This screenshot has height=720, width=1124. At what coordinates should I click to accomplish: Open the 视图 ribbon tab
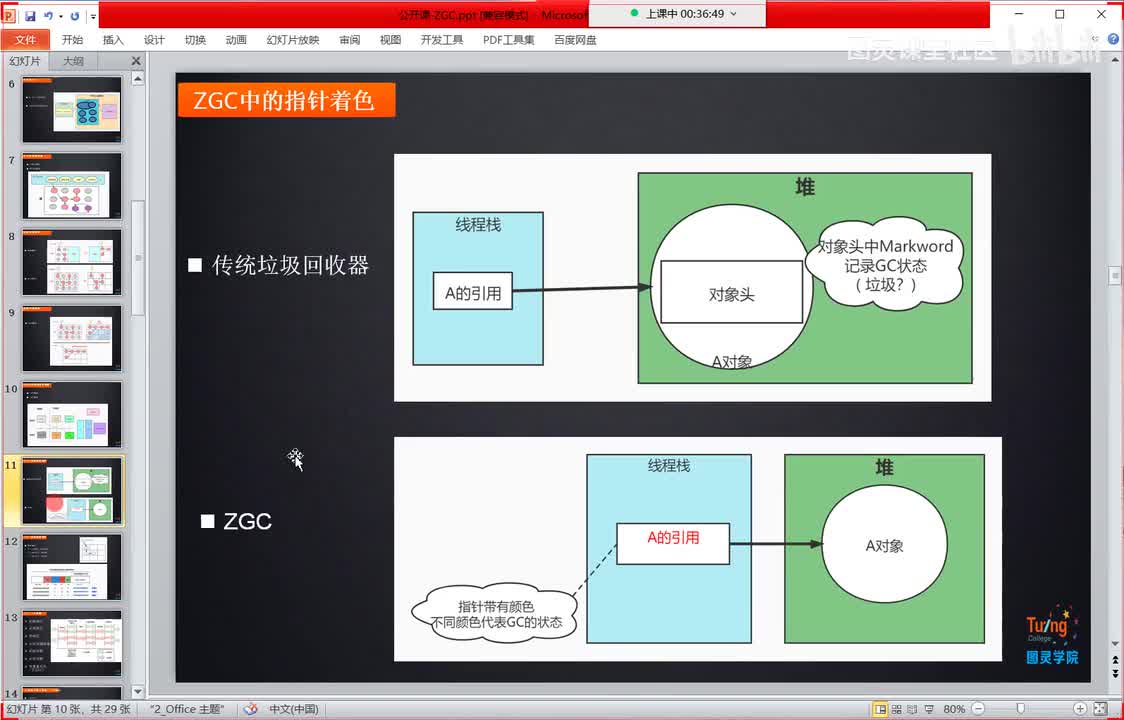[391, 40]
